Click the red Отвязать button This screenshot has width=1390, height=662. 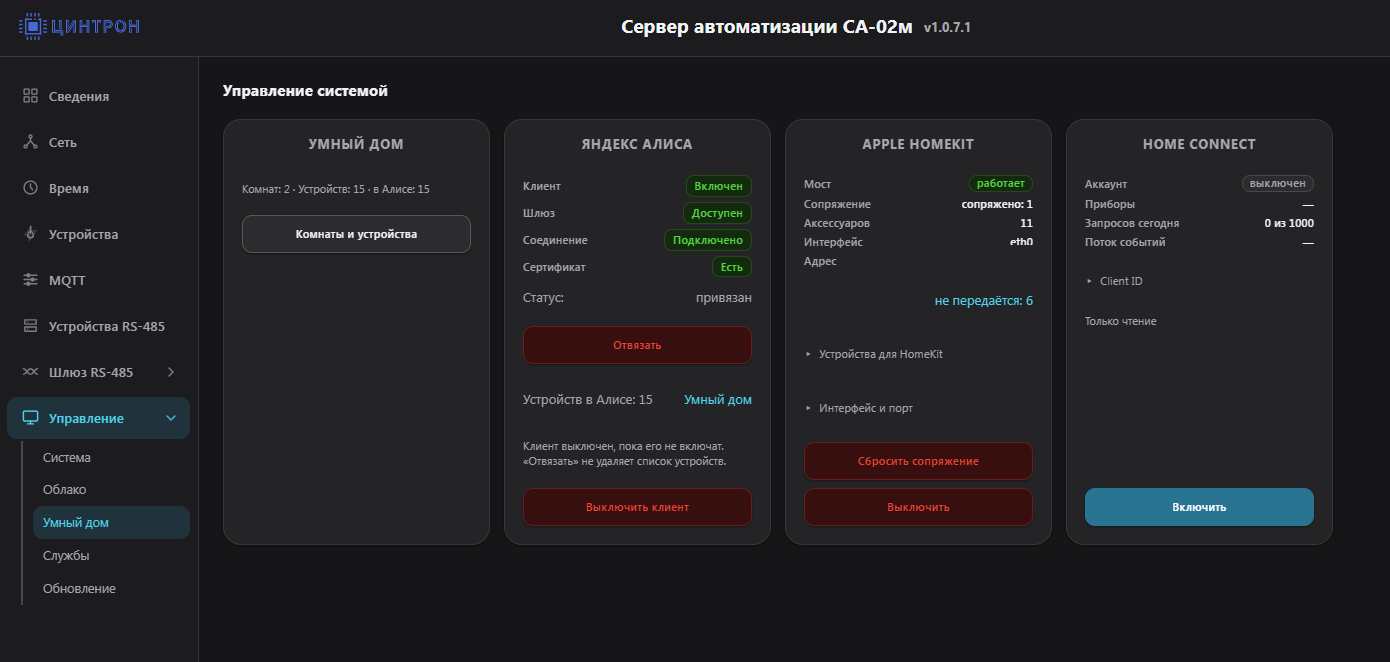(x=637, y=345)
